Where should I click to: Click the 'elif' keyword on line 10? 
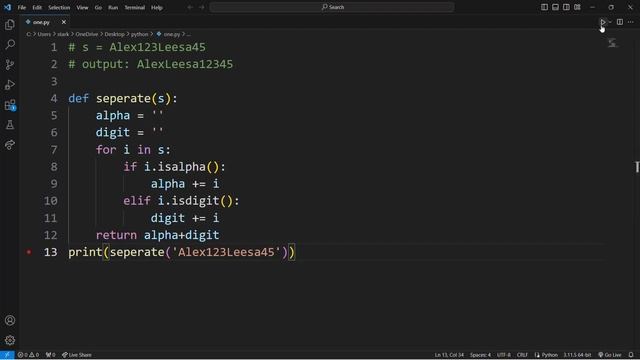click(137, 201)
